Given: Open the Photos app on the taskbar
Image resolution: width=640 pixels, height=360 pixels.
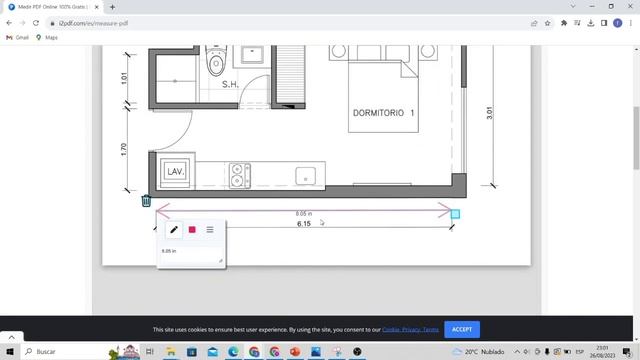Looking at the screenshot, I should (316, 351).
